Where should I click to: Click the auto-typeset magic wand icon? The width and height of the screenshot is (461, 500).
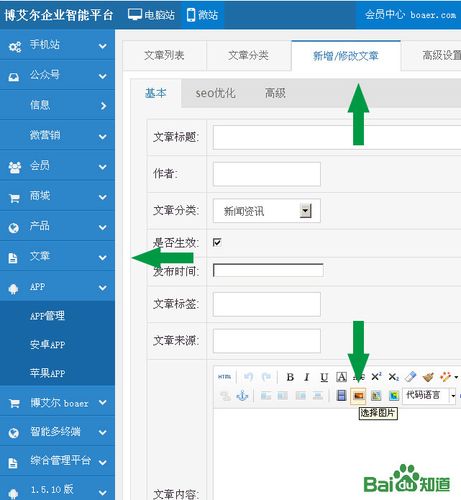tap(445, 377)
